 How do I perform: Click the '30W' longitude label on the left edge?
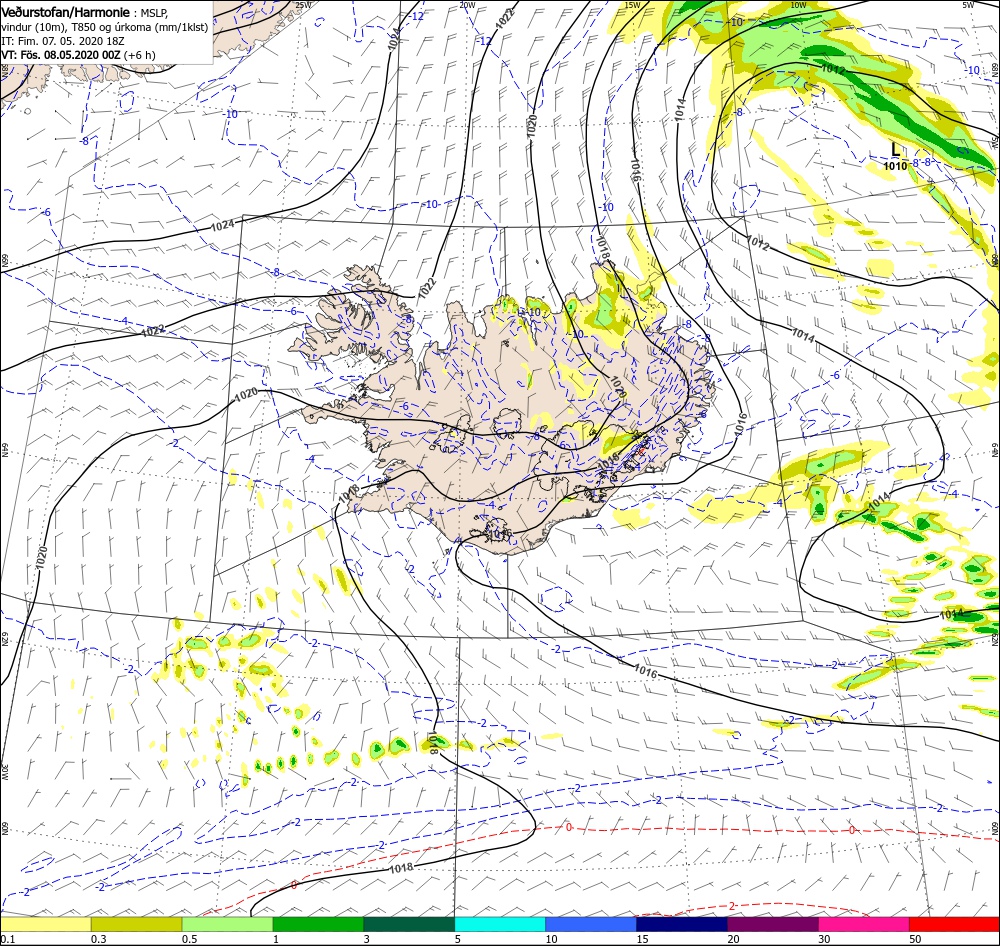[4, 772]
